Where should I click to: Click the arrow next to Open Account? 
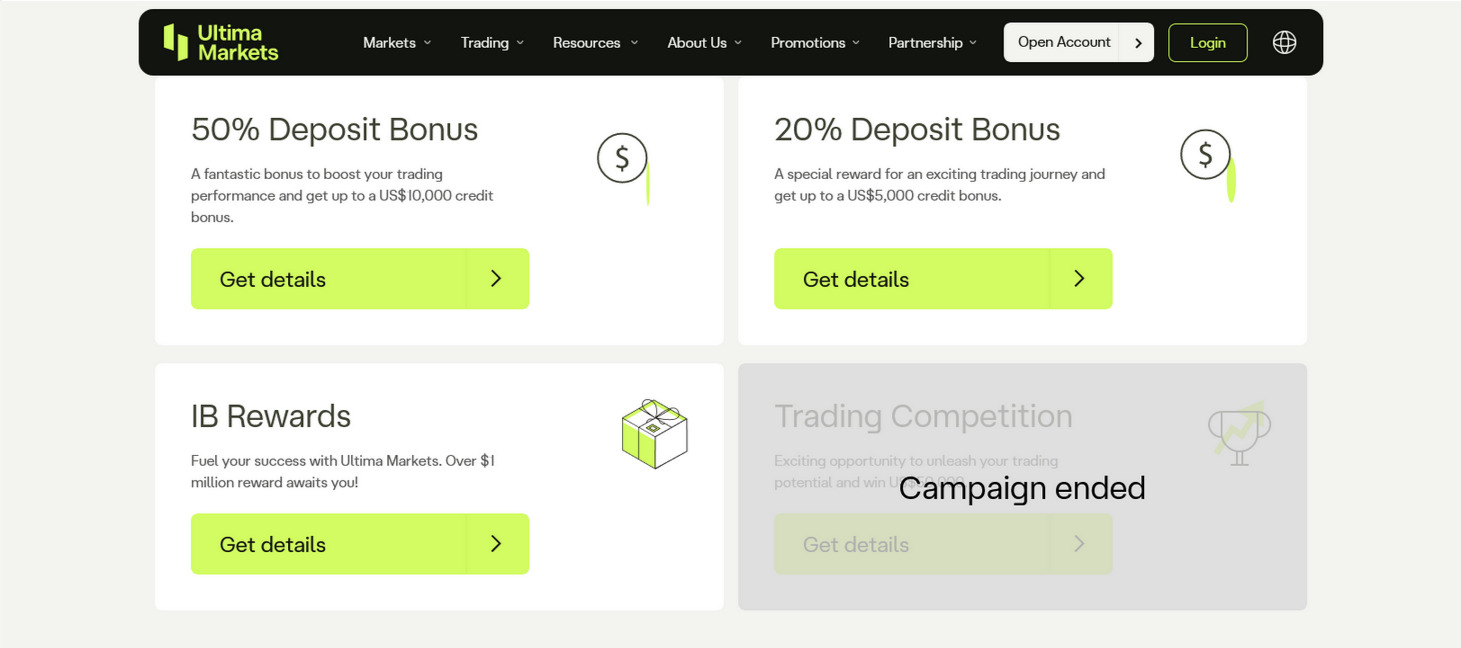[x=1138, y=43]
